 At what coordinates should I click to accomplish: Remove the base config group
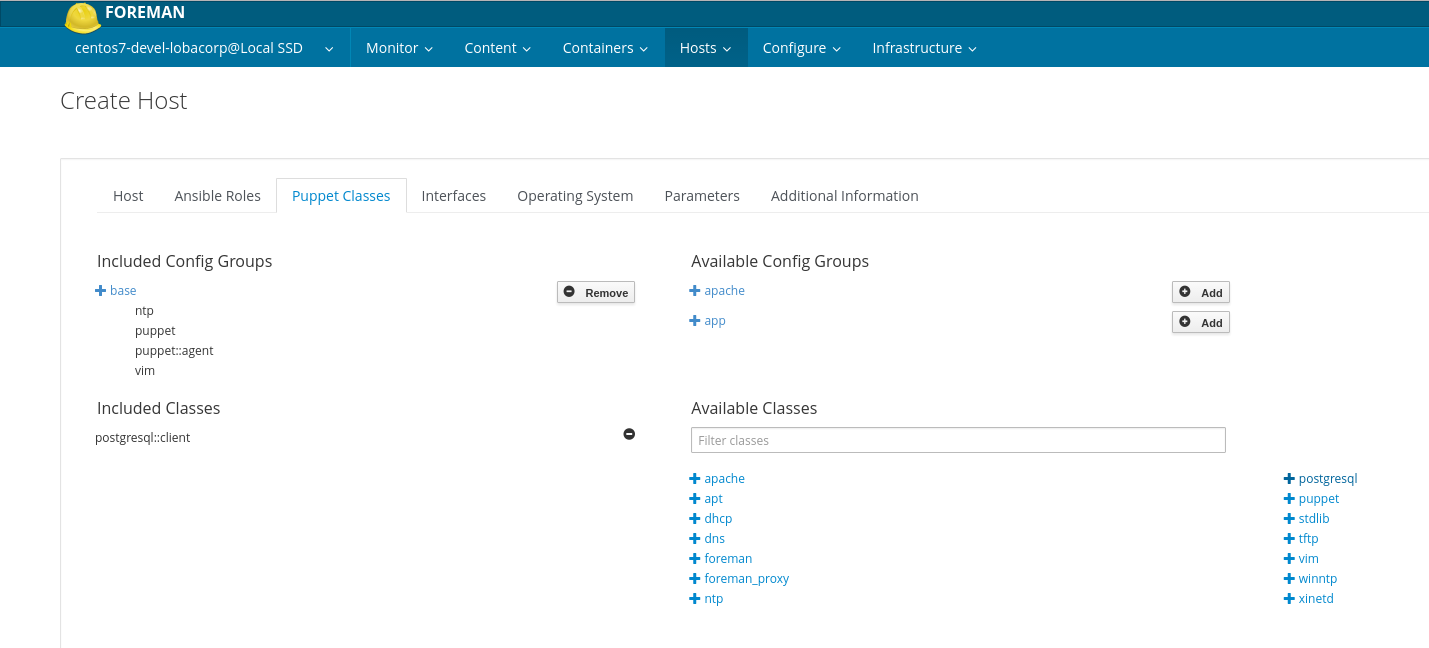[x=596, y=292]
